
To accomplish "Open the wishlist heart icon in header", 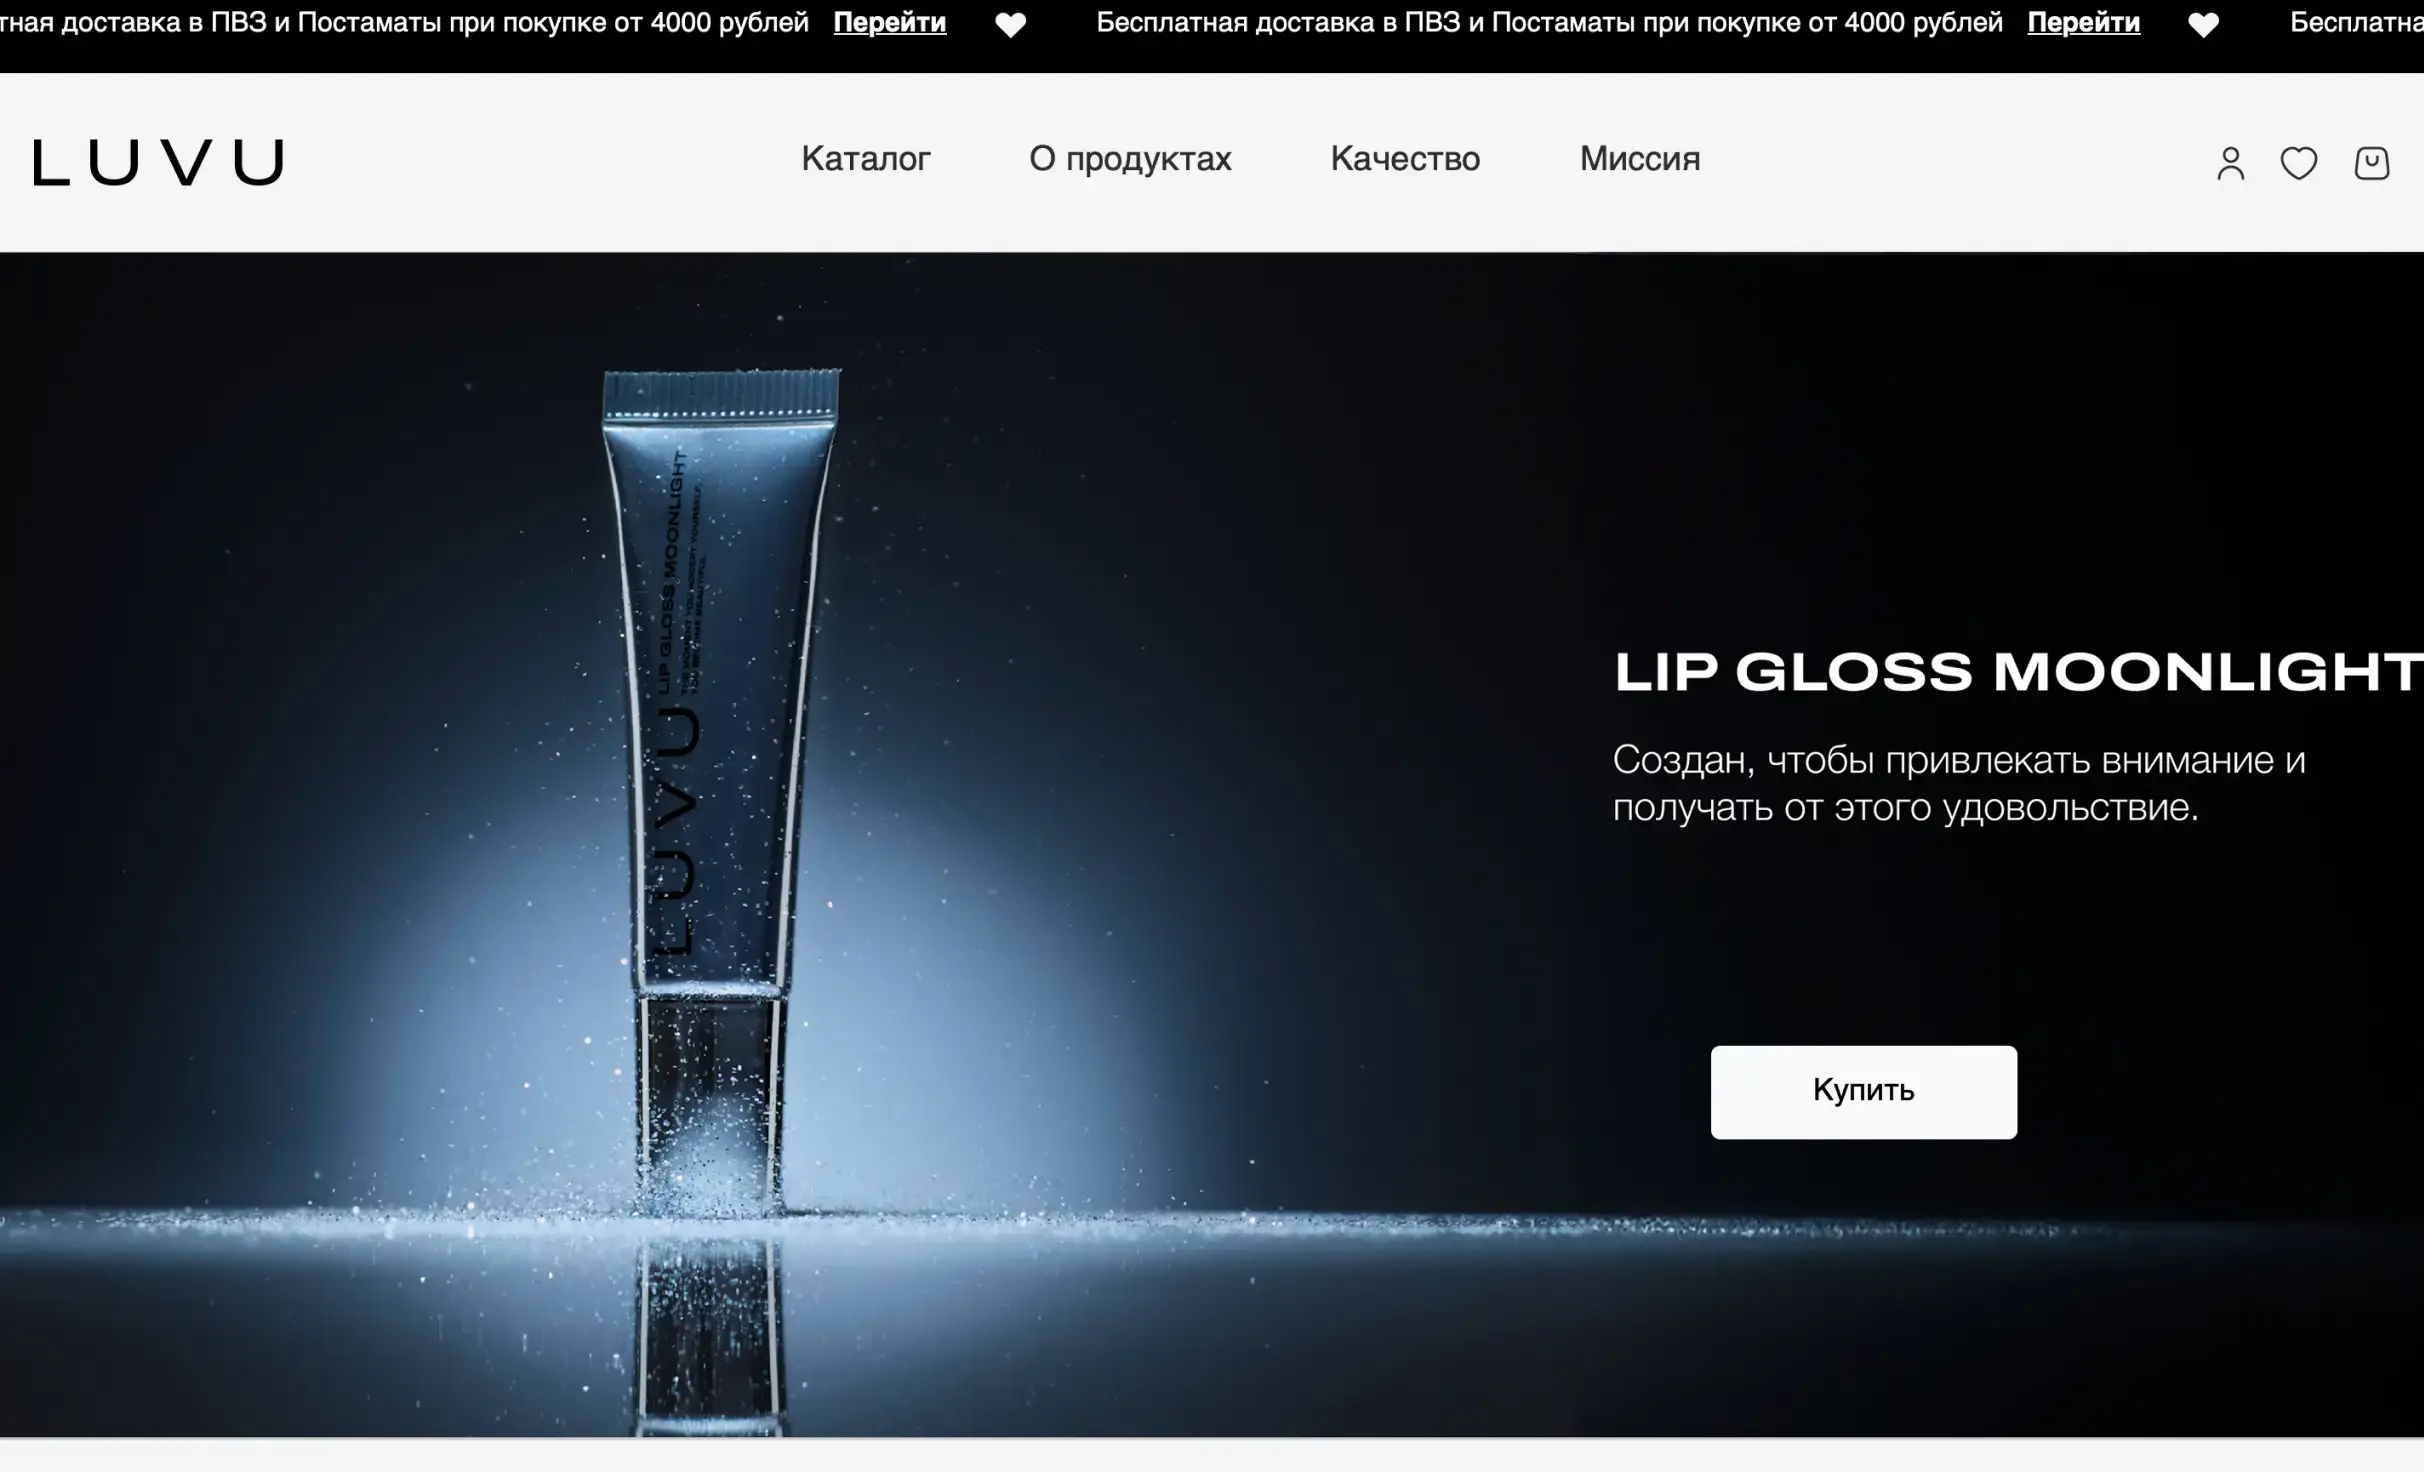I will click(x=2299, y=163).
